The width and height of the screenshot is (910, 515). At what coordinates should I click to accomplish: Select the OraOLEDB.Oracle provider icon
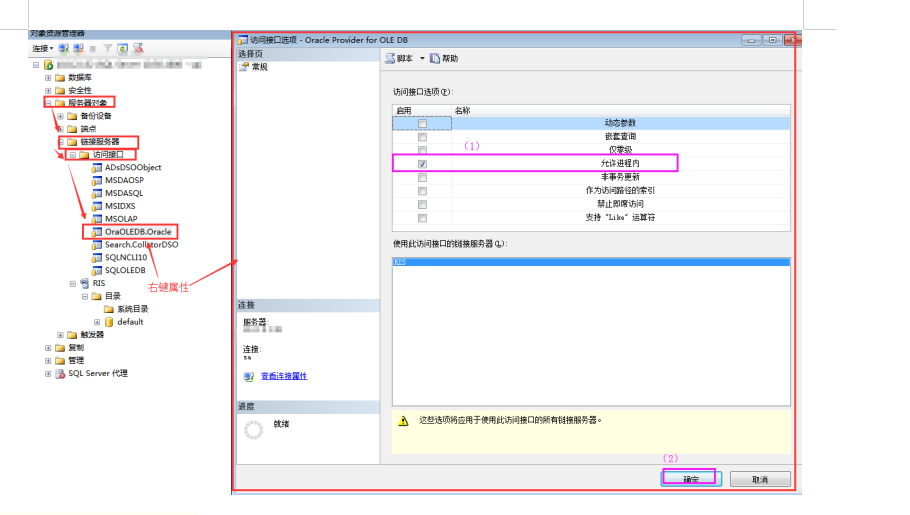tap(97, 232)
